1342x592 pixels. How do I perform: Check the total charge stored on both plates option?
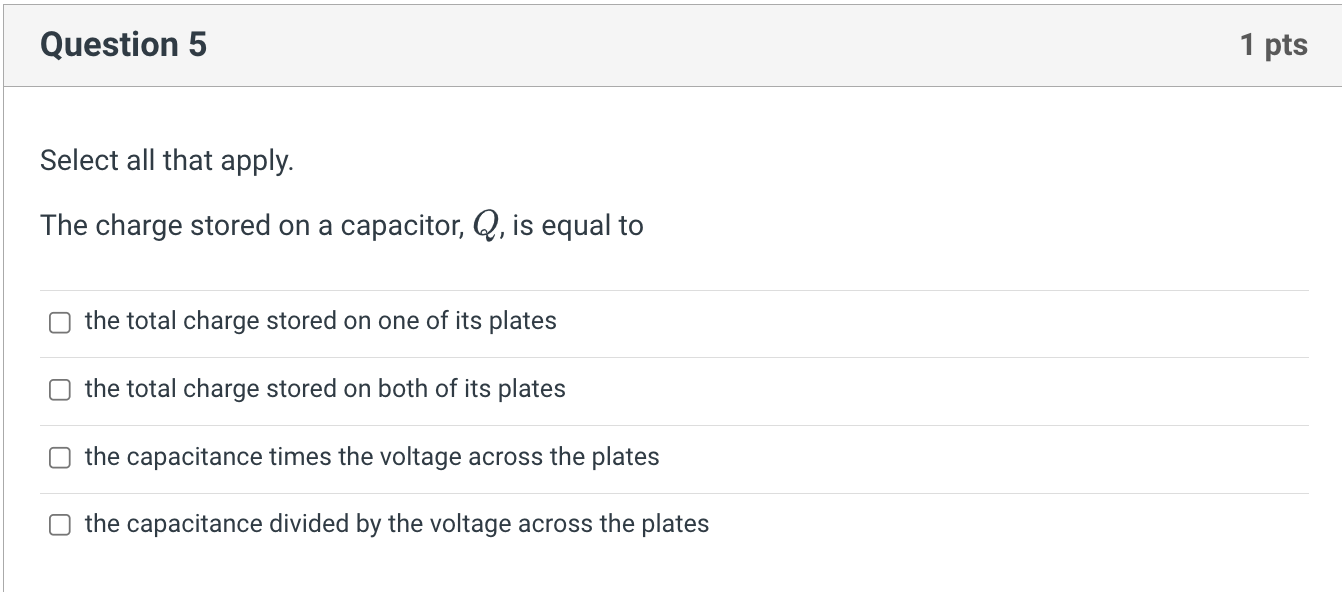click(x=59, y=390)
